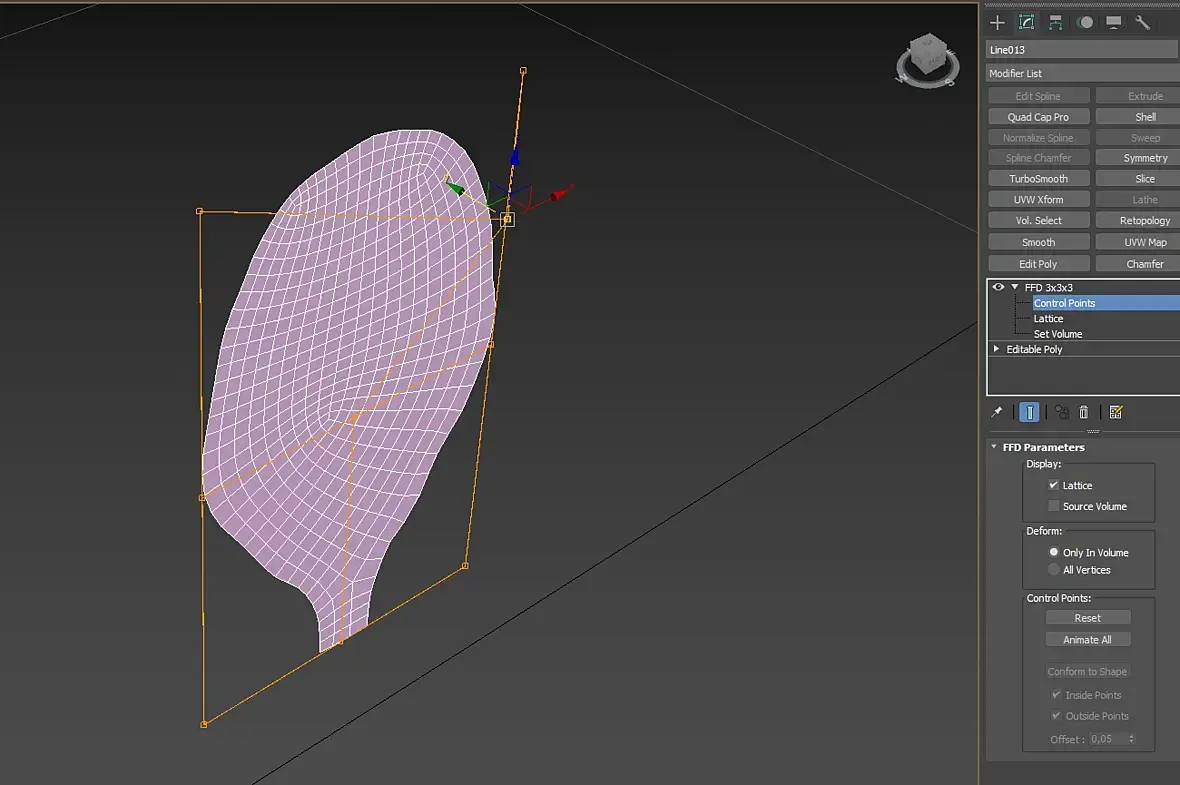Apply the Edit Poly modifier
The width and height of the screenshot is (1180, 785).
pyautogui.click(x=1039, y=264)
